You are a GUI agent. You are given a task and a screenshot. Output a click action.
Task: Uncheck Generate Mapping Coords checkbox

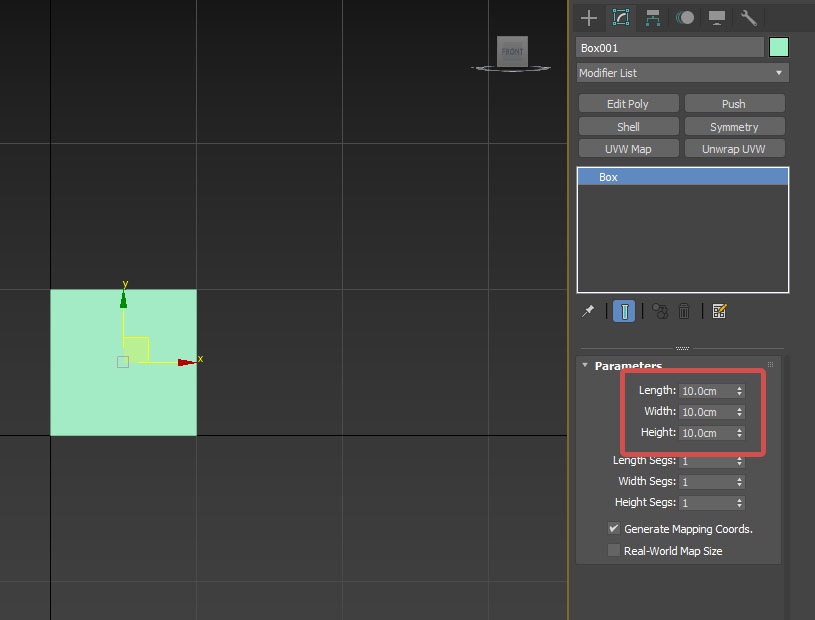[x=613, y=529]
